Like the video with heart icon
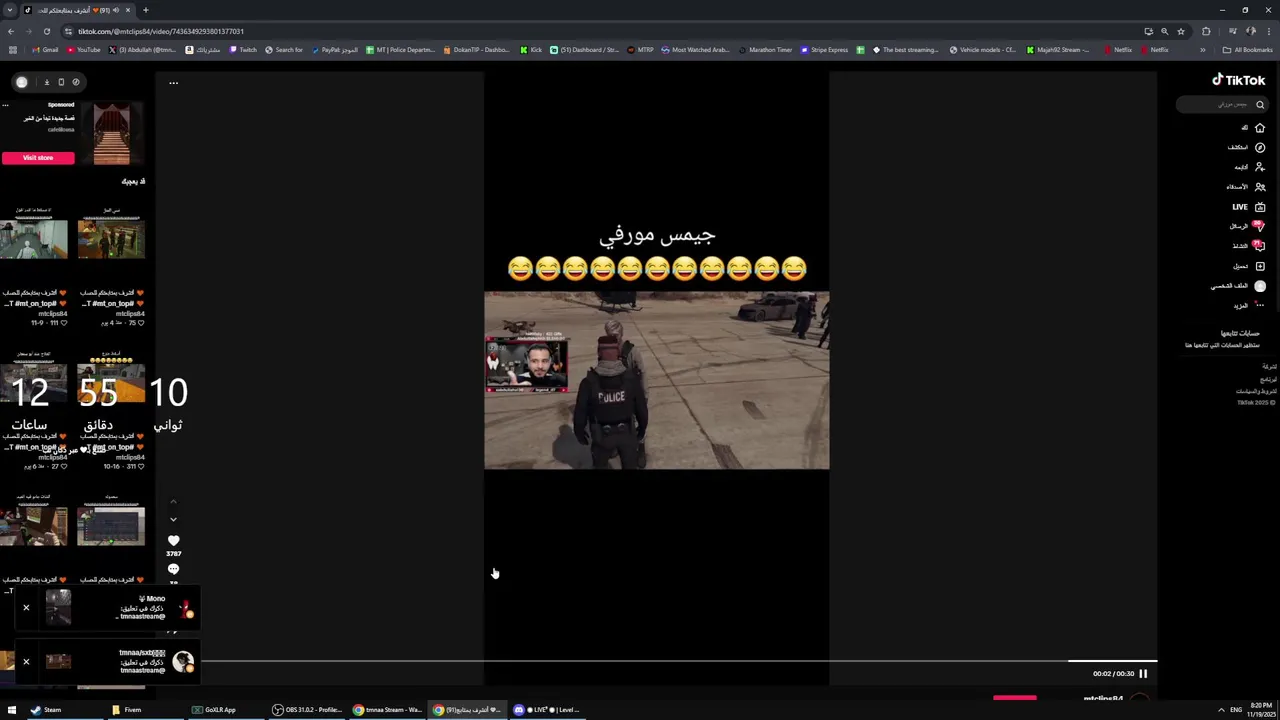This screenshot has height=720, width=1280. tap(173, 540)
